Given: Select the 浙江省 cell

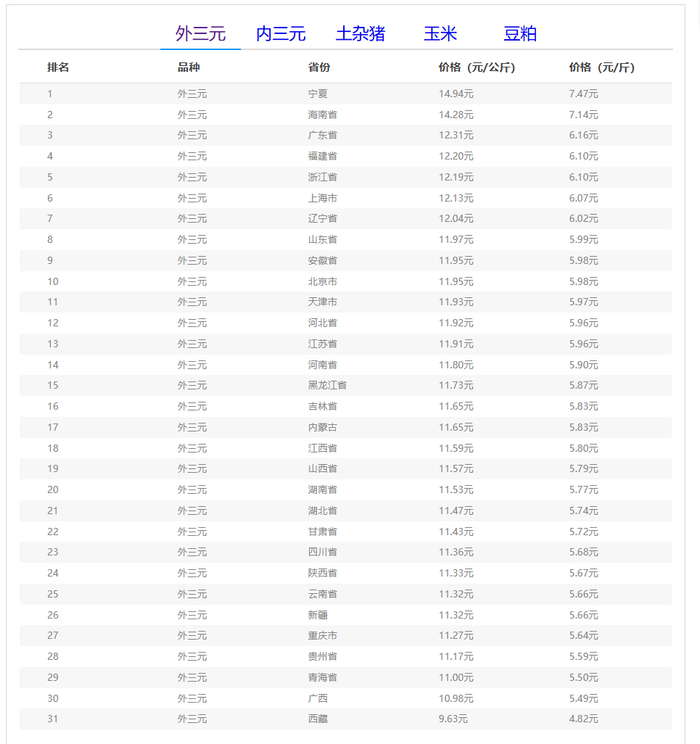Looking at the screenshot, I should pos(322,177).
